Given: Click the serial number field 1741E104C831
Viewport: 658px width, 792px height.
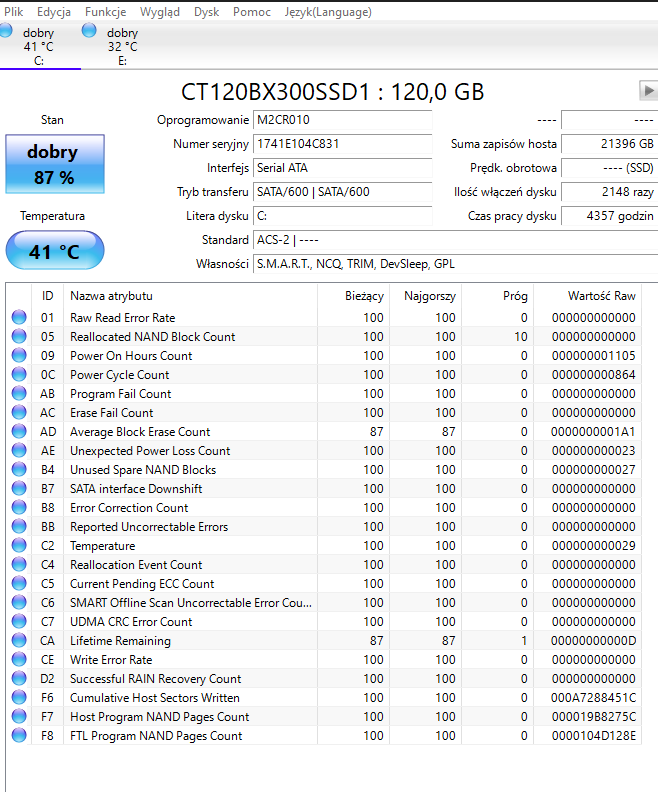Looking at the screenshot, I should (x=342, y=144).
